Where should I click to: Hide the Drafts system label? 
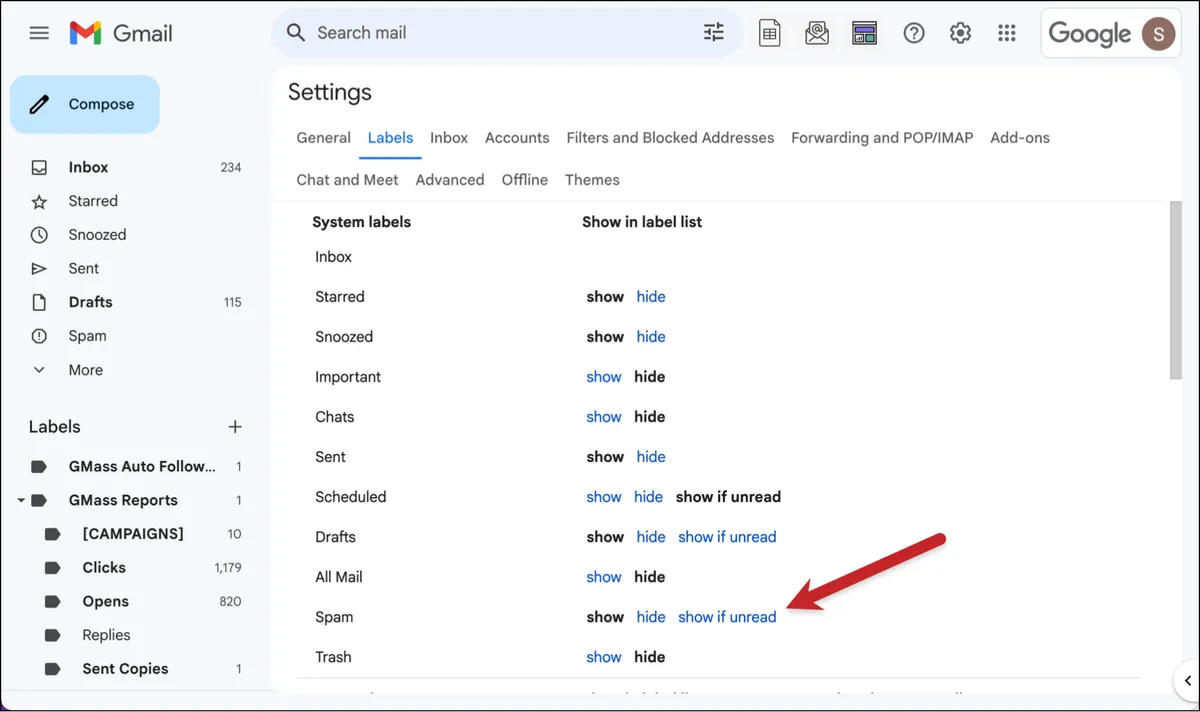(651, 537)
